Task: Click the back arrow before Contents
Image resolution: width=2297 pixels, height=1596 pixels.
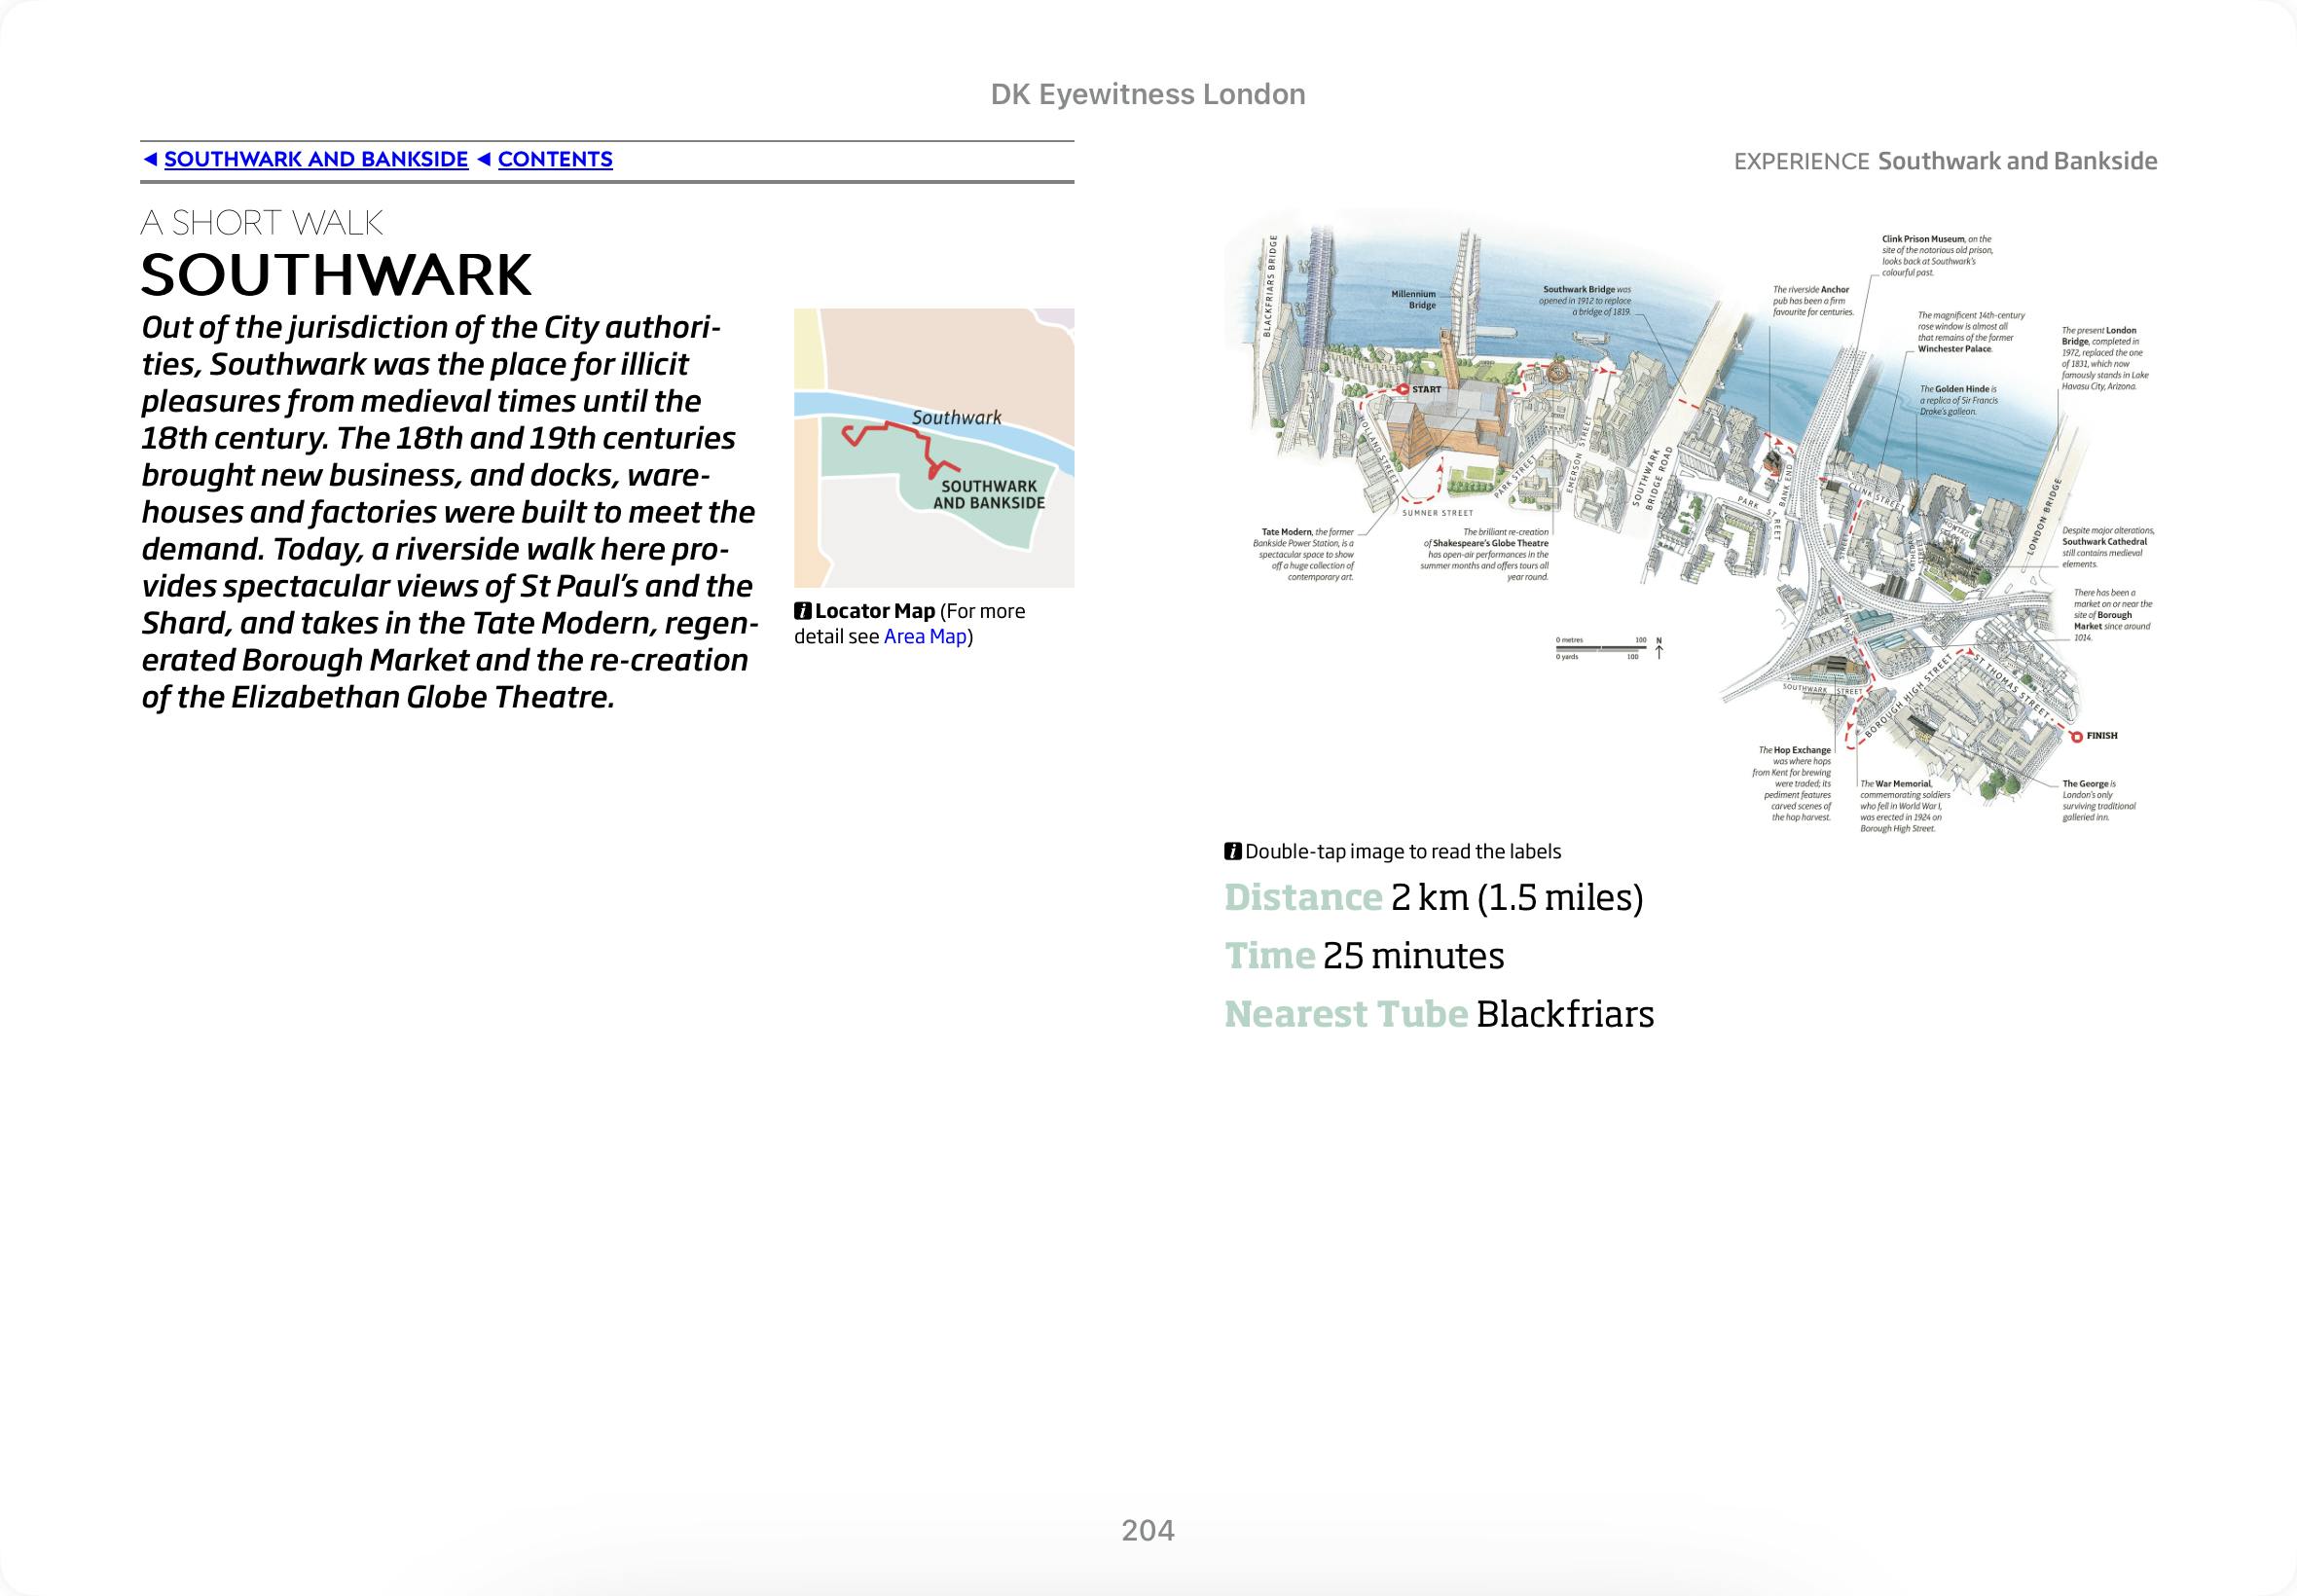Action: (x=484, y=159)
